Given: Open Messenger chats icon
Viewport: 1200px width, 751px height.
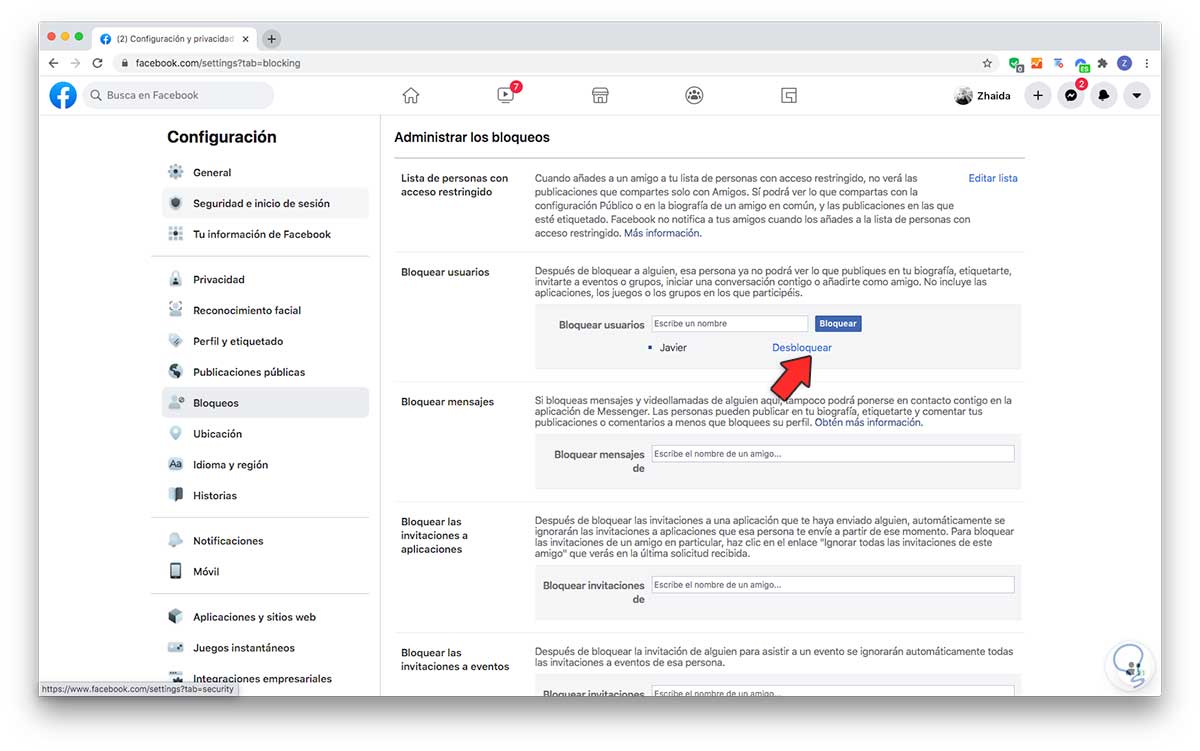Looking at the screenshot, I should [1070, 95].
